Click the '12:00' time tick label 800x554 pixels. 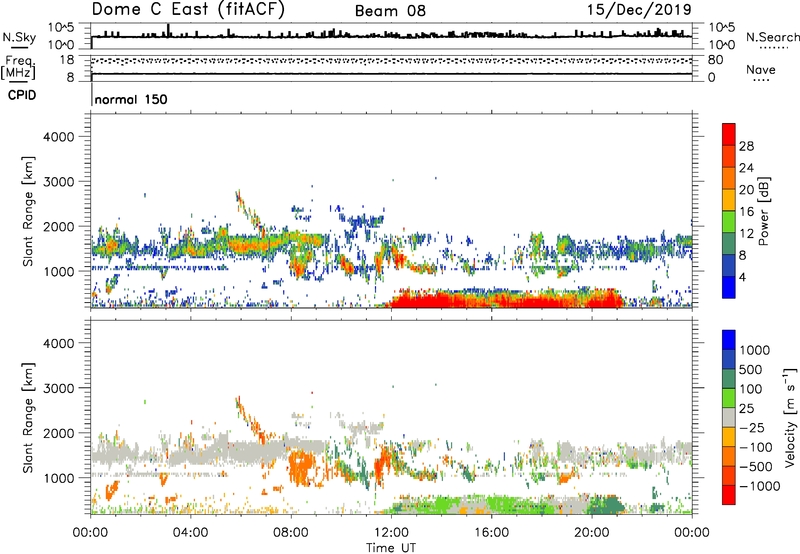coord(391,533)
